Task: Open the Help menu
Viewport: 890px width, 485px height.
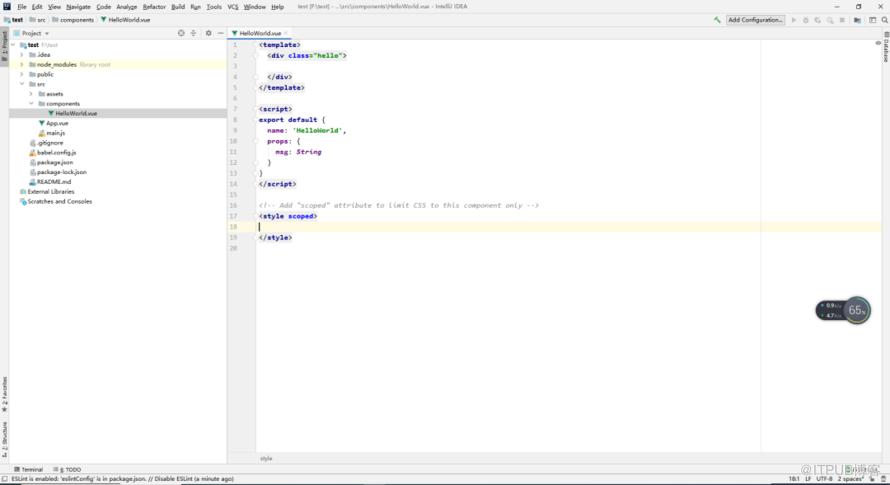Action: click(277, 7)
